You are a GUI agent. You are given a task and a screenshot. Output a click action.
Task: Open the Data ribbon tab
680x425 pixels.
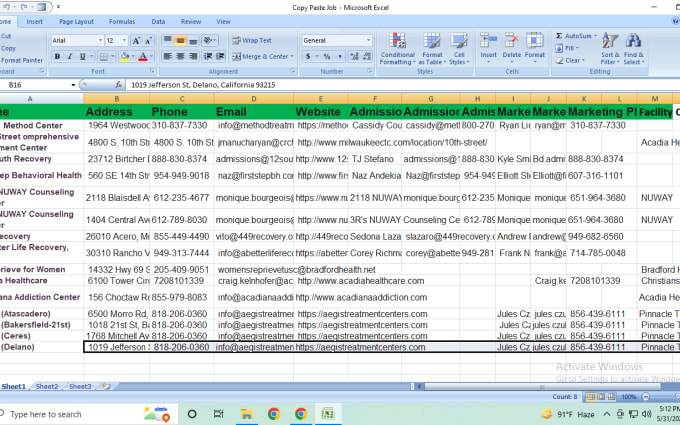coord(158,21)
